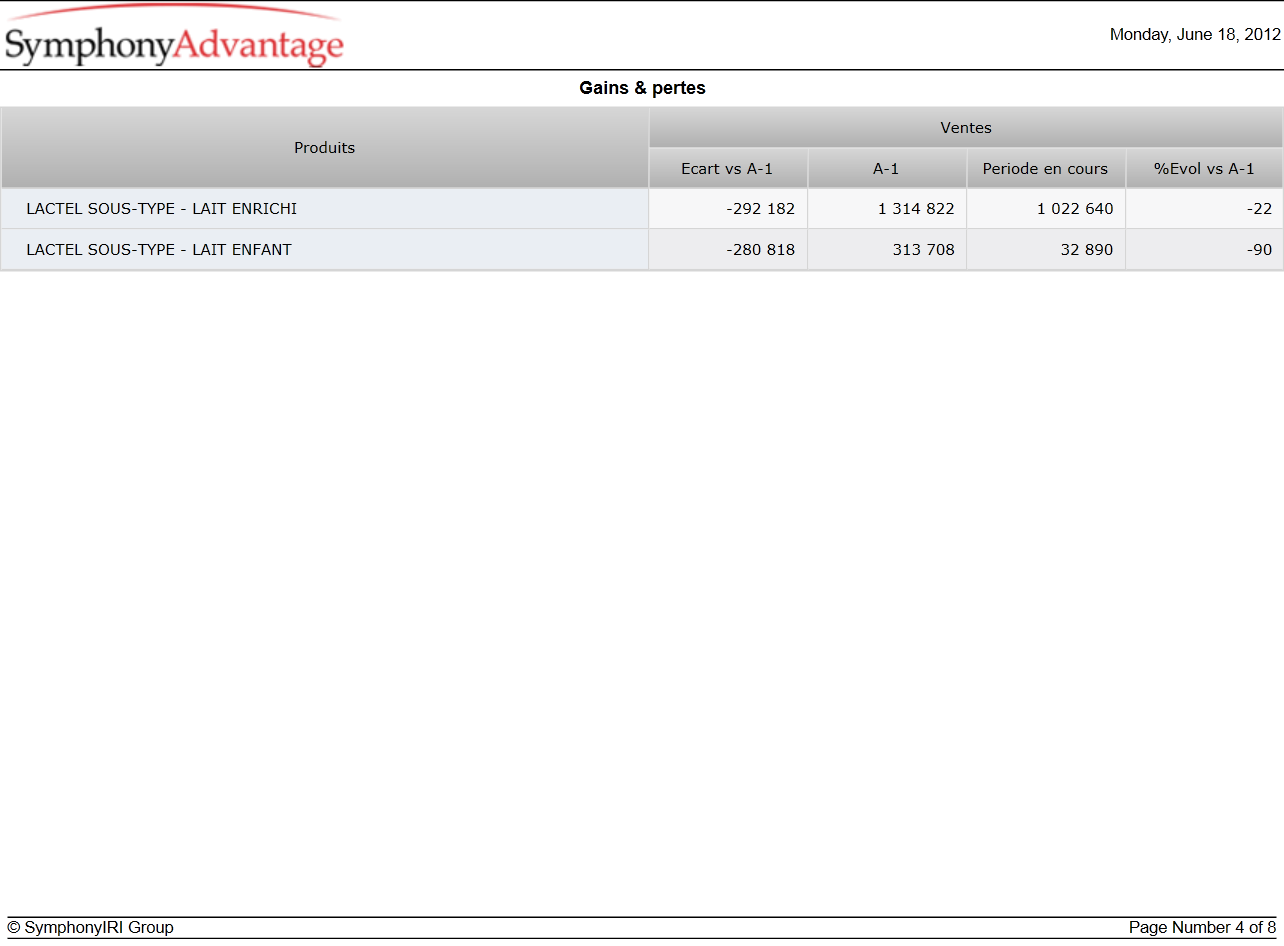This screenshot has height=946, width=1284.
Task: Click the value 32 890
Action: (x=1087, y=250)
